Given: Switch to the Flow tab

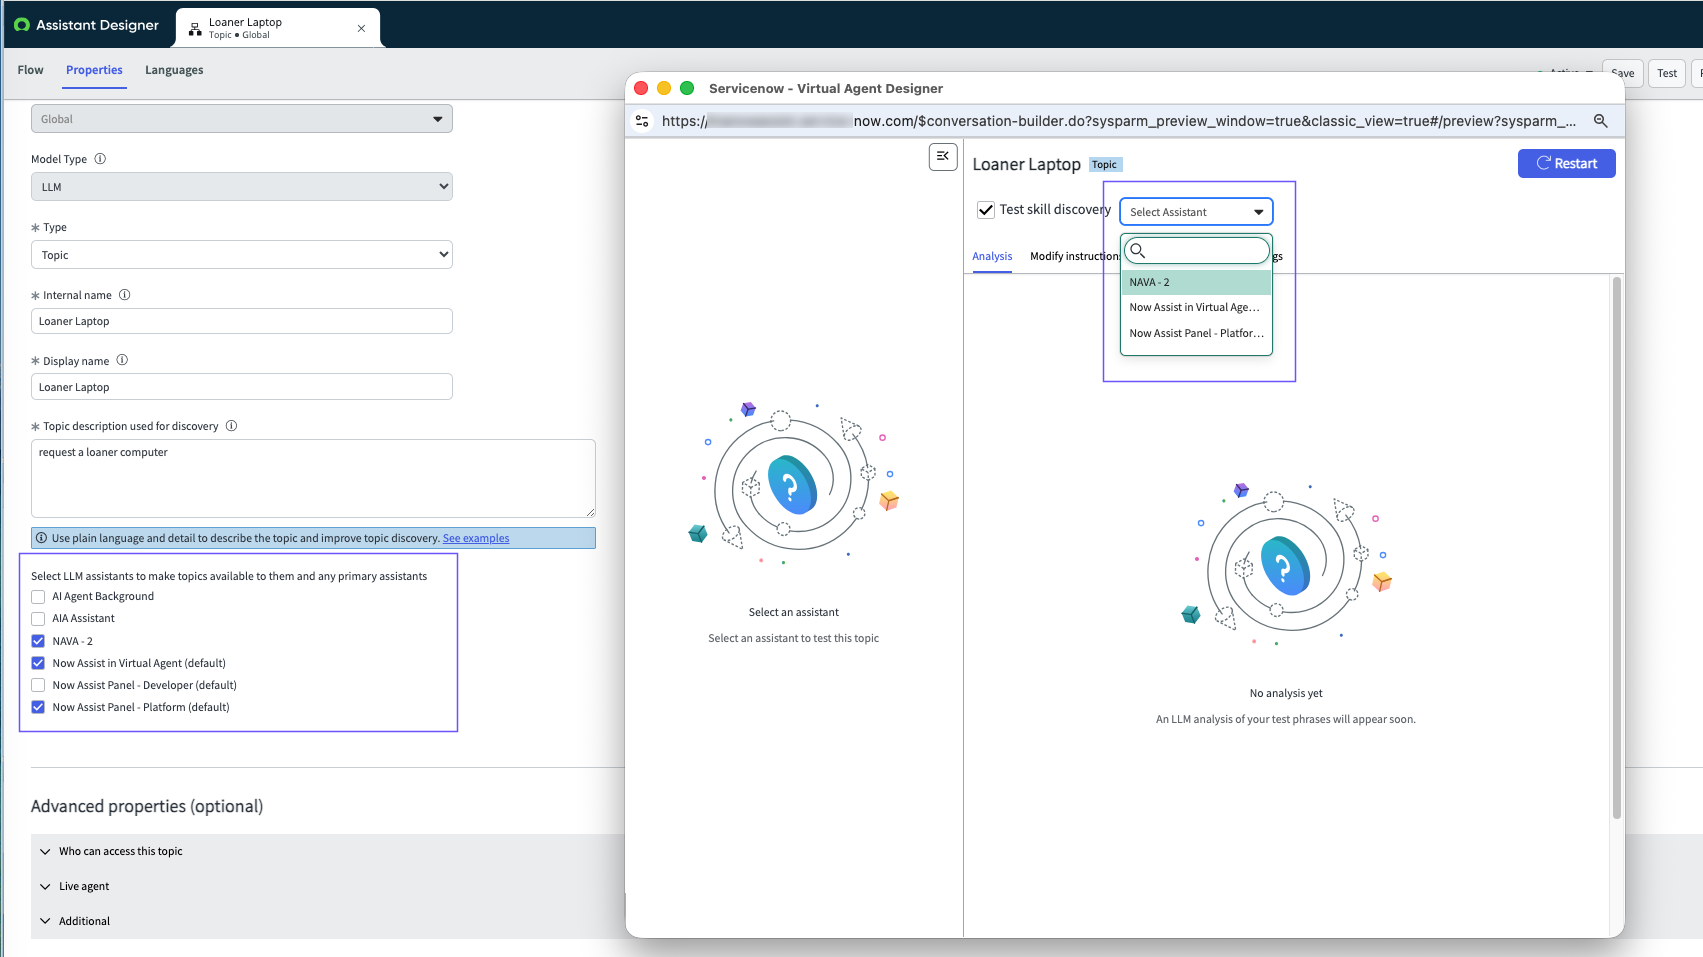Looking at the screenshot, I should [x=31, y=70].
